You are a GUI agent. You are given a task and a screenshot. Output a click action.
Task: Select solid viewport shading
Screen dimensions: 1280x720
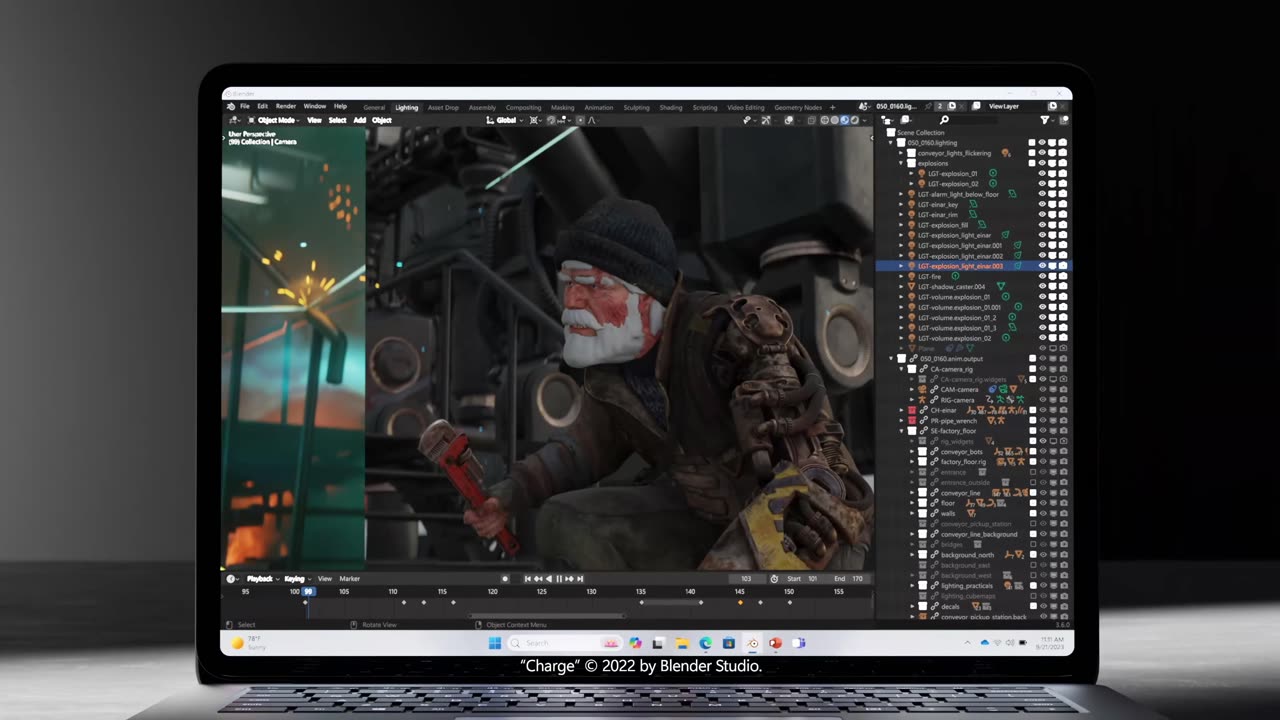(x=834, y=120)
